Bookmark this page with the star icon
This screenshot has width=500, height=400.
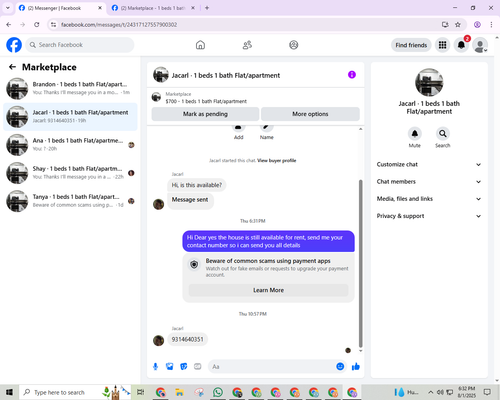coord(458,25)
